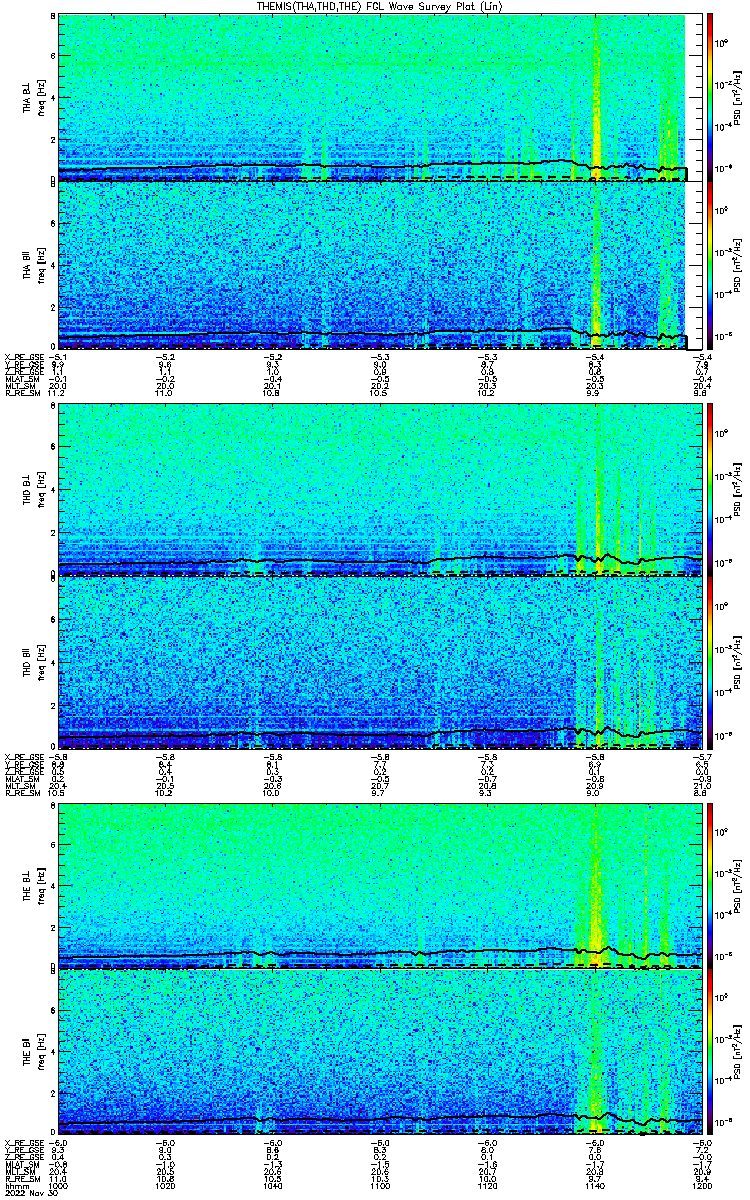The image size is (750, 1200).
Task: Select the THA B-perpendicular spectrogram panel
Action: tap(373, 97)
